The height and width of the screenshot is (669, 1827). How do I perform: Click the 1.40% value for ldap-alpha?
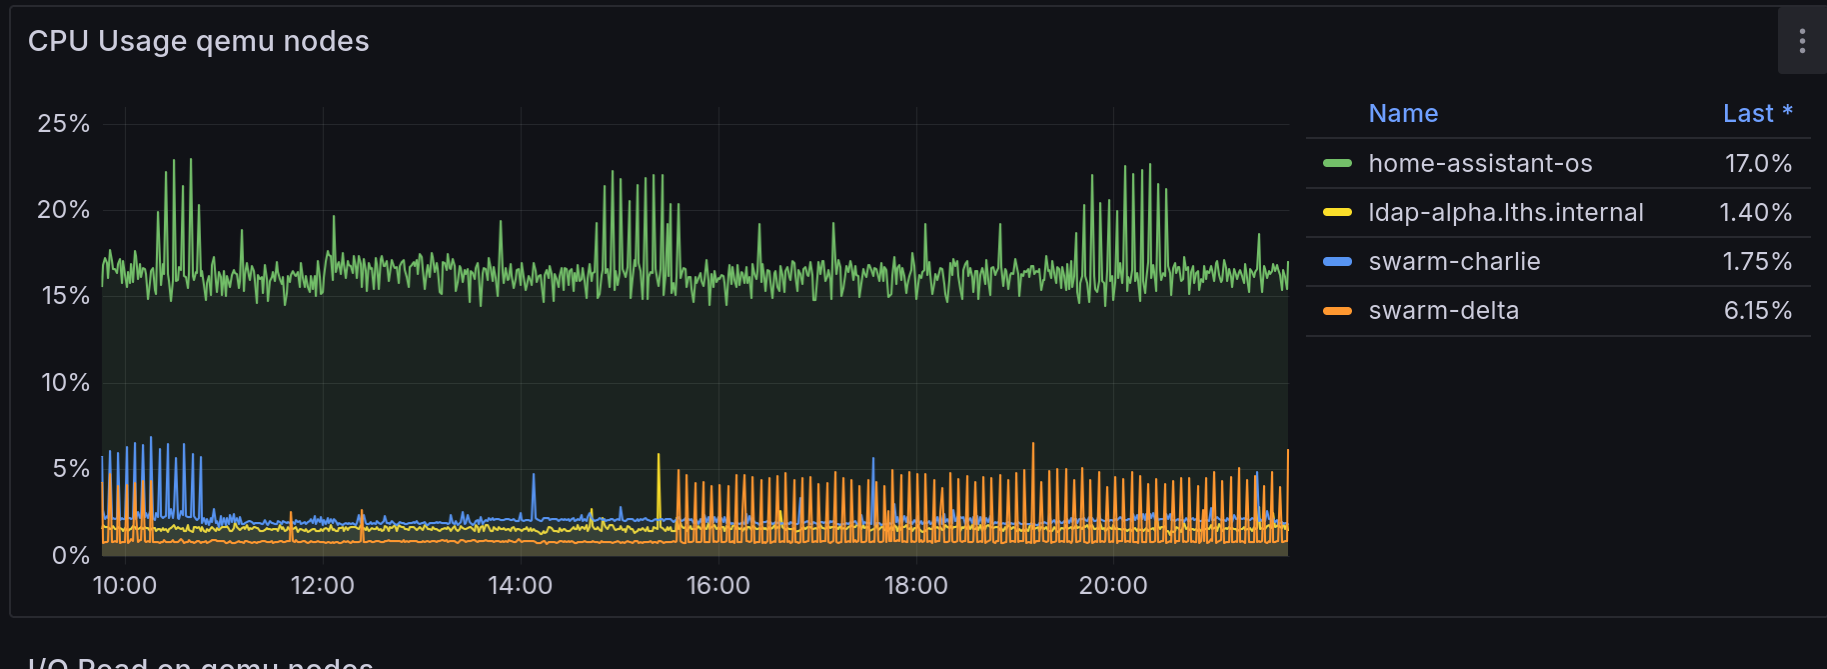click(x=1755, y=212)
